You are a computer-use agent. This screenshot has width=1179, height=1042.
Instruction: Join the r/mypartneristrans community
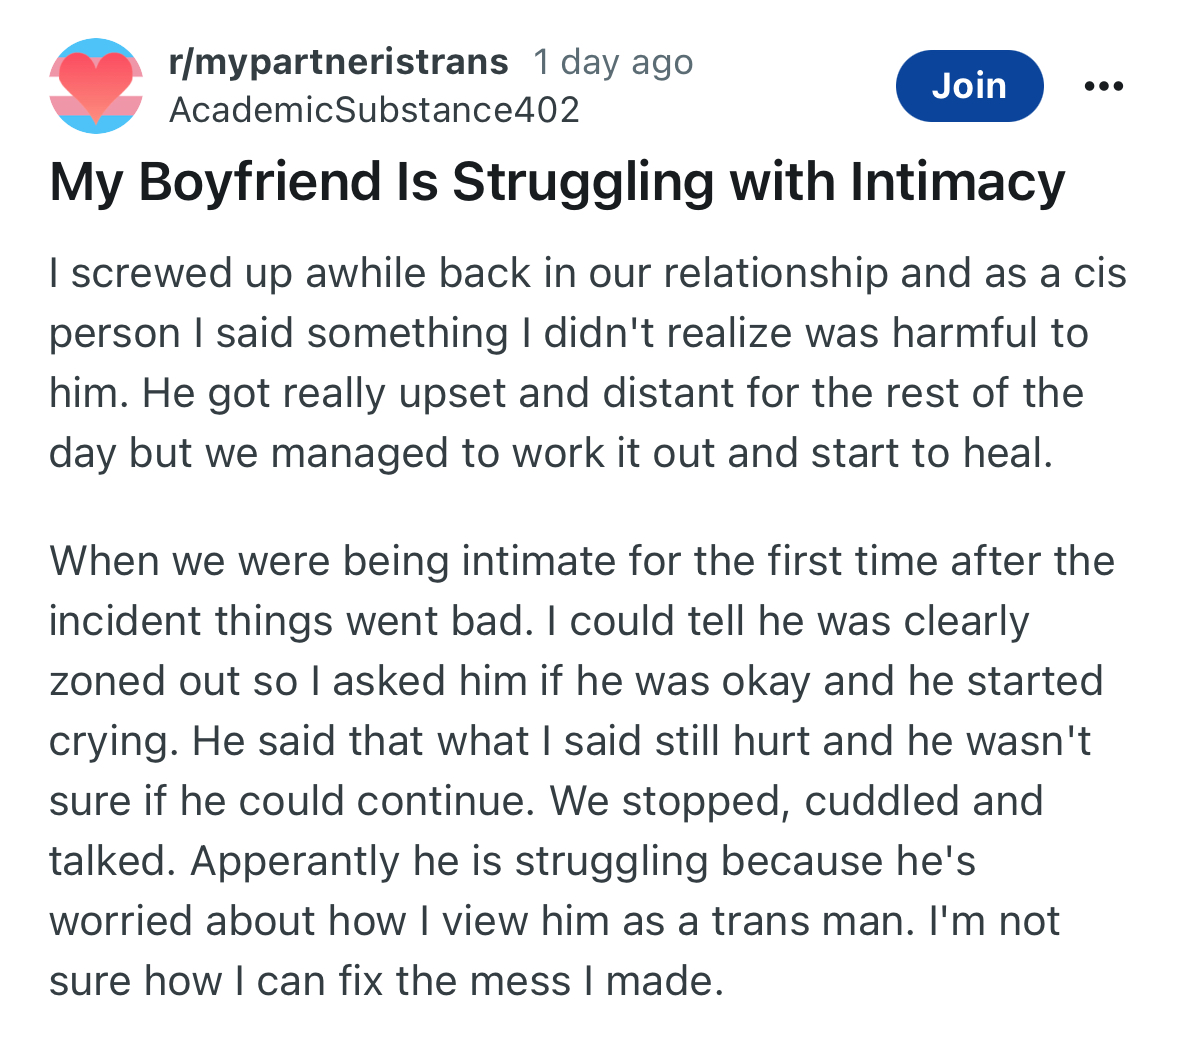pyautogui.click(x=969, y=86)
